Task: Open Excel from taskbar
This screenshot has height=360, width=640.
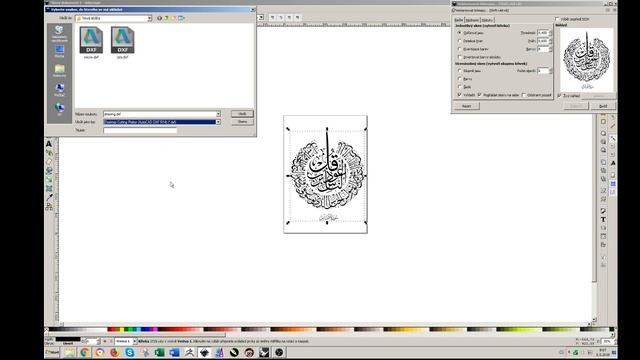Action: (x=160, y=352)
